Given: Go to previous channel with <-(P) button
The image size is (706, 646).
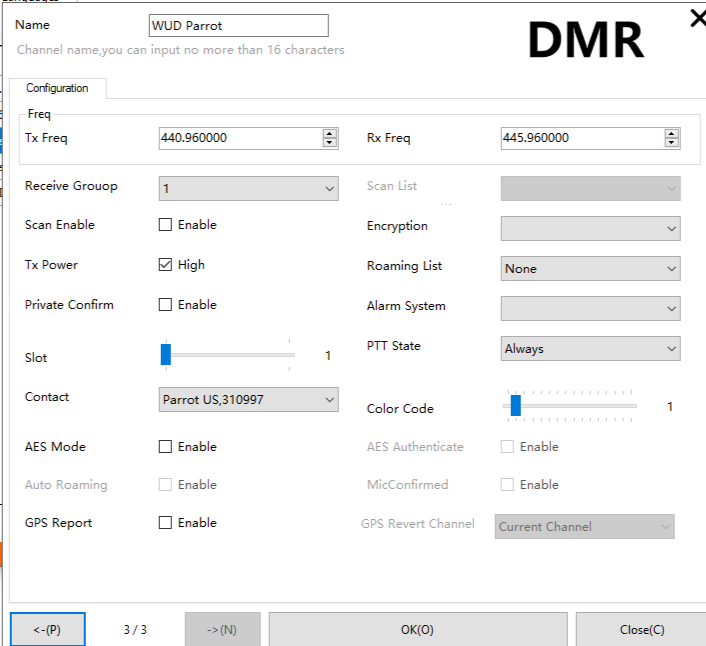Looking at the screenshot, I should 47,629.
